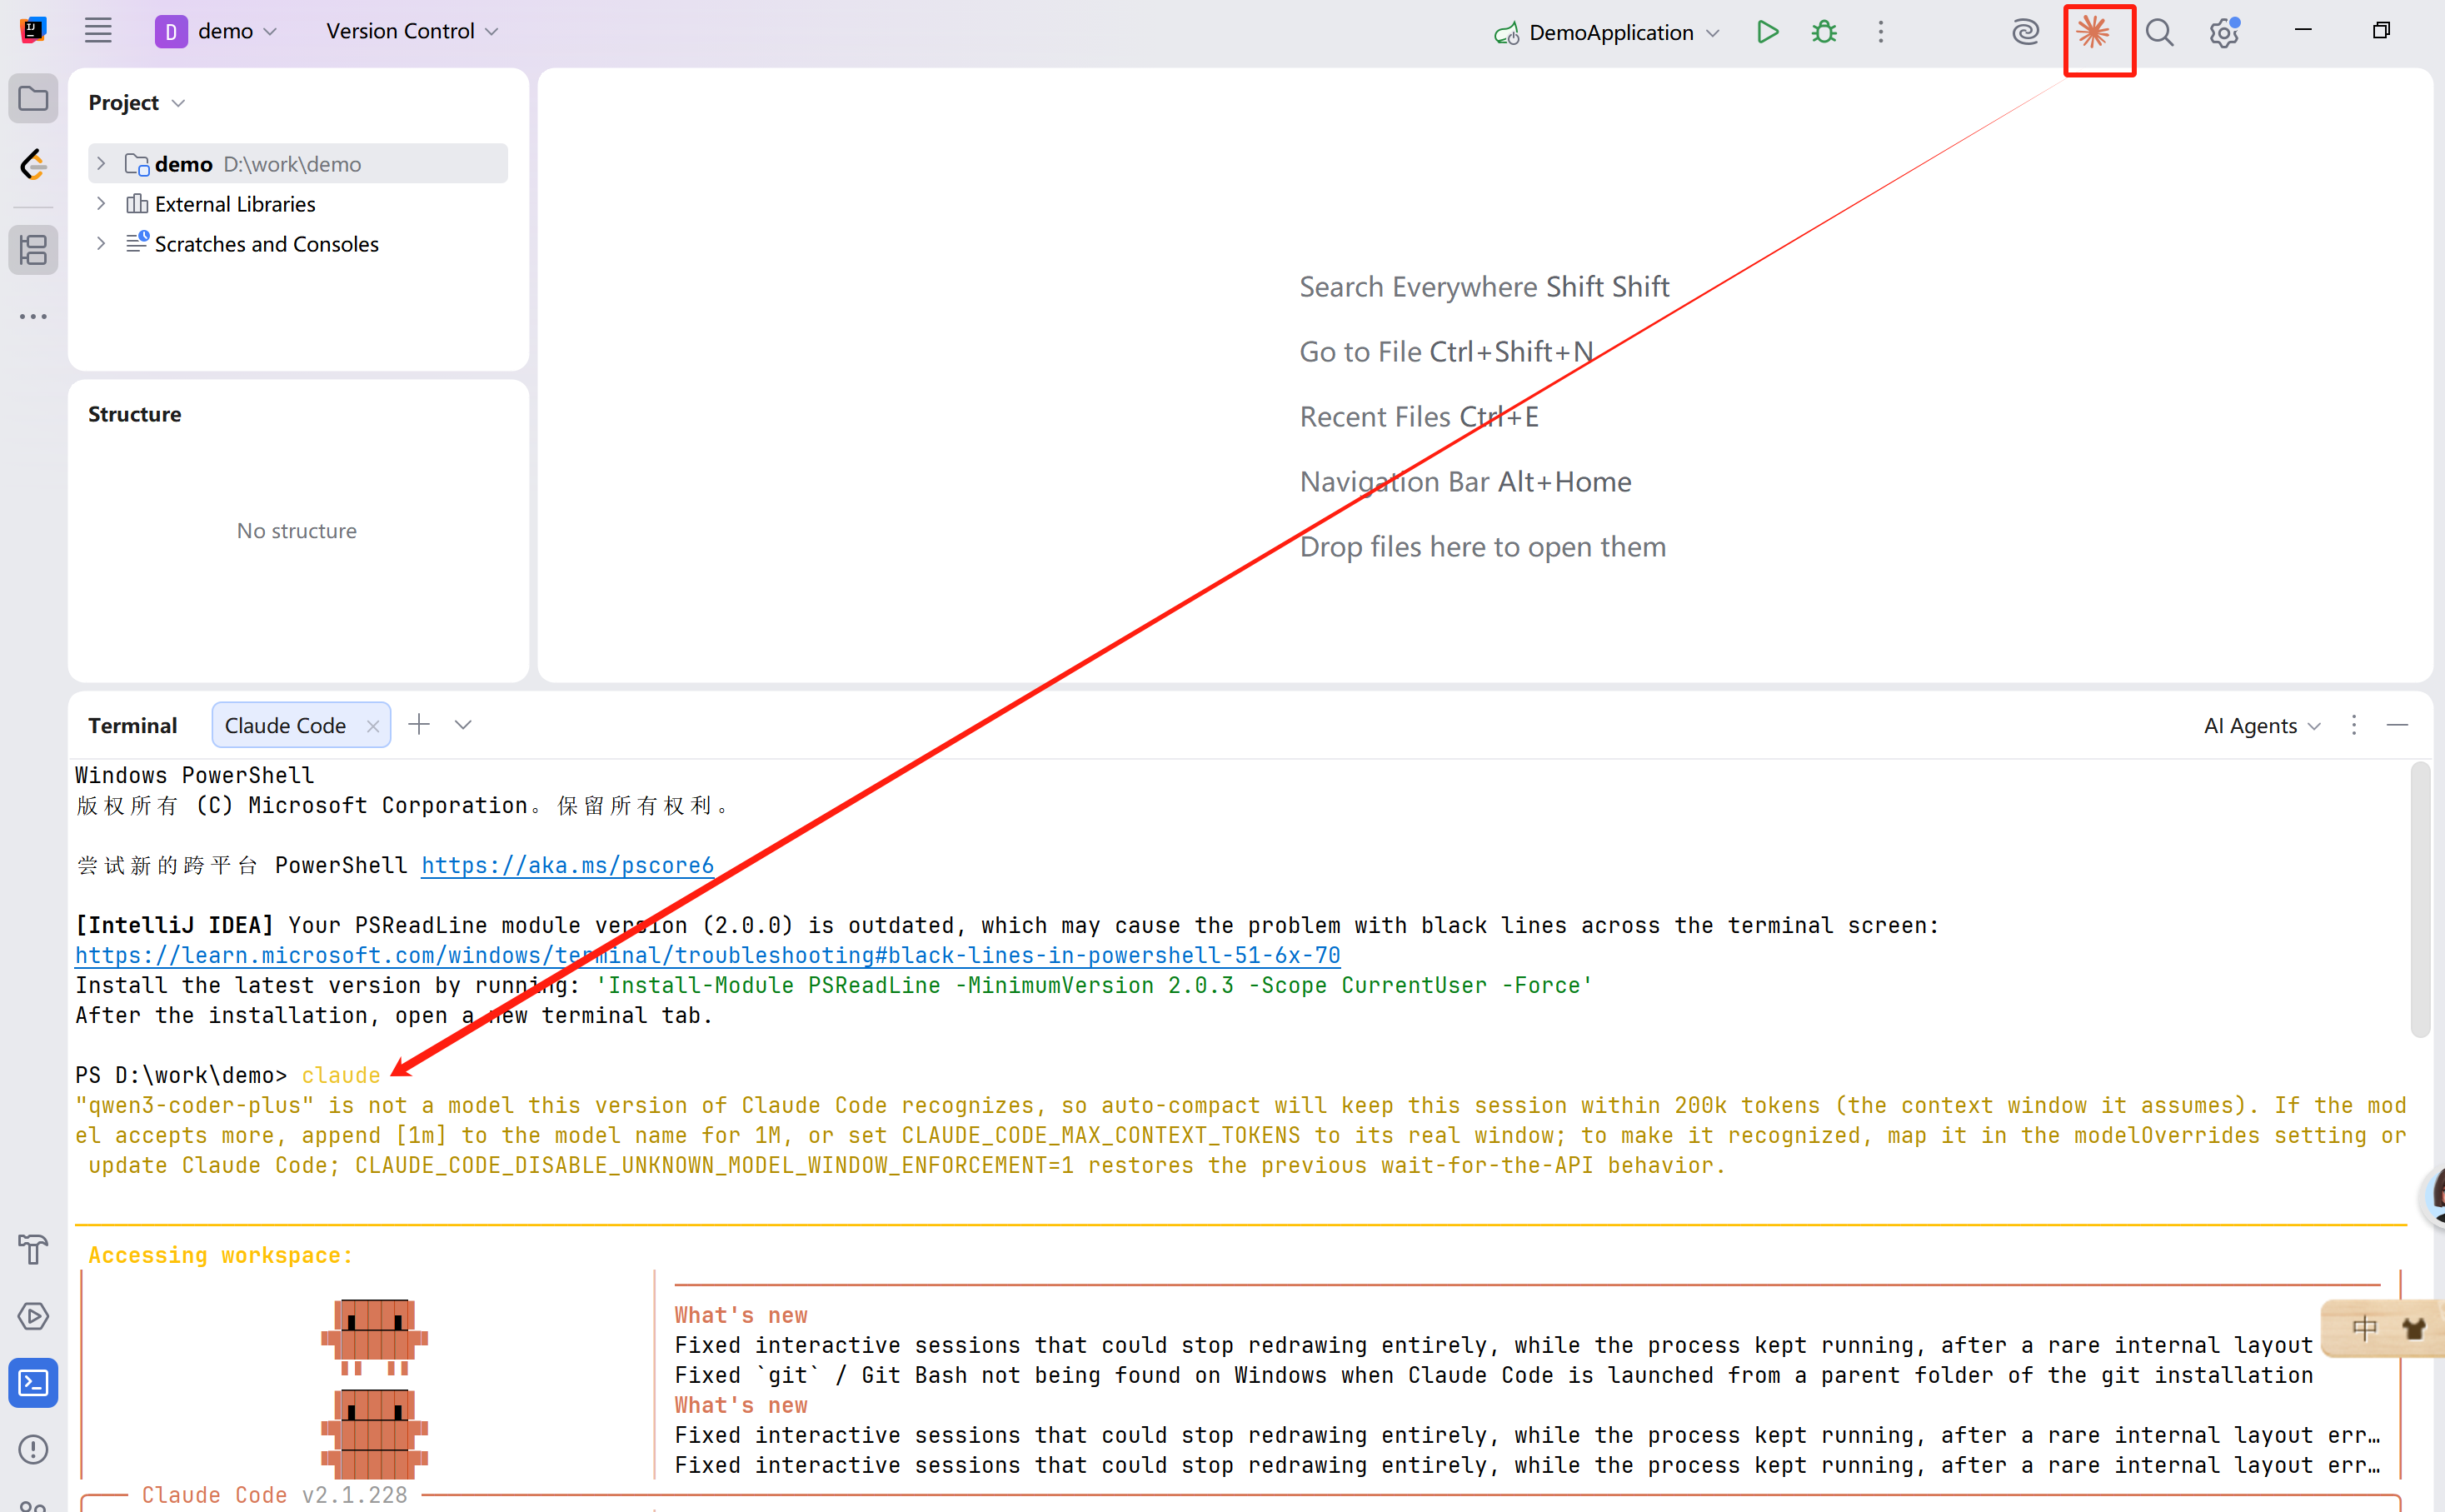Screen dimensions: 2445x1512
Task: Expand the Scratches and Consoles node
Action: [101, 243]
